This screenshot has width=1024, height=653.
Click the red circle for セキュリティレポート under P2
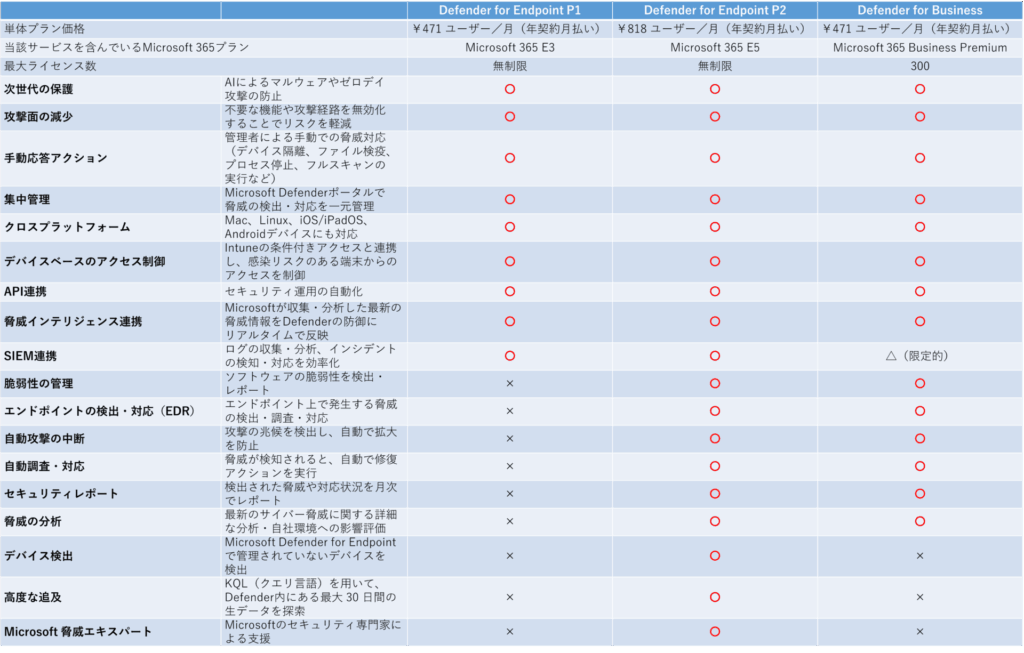tap(715, 494)
